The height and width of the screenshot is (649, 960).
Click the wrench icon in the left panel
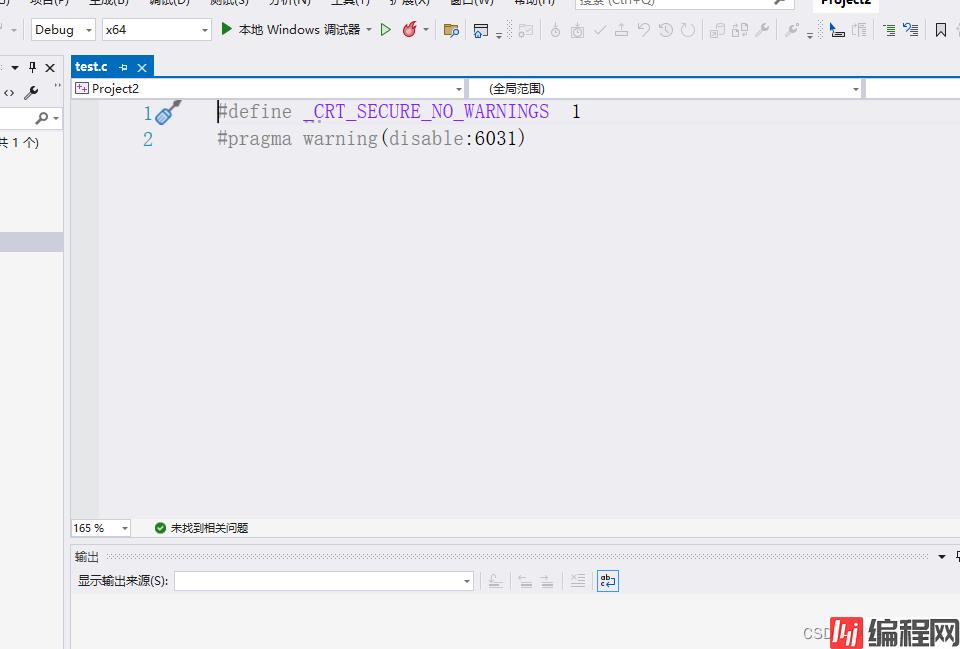[x=31, y=93]
